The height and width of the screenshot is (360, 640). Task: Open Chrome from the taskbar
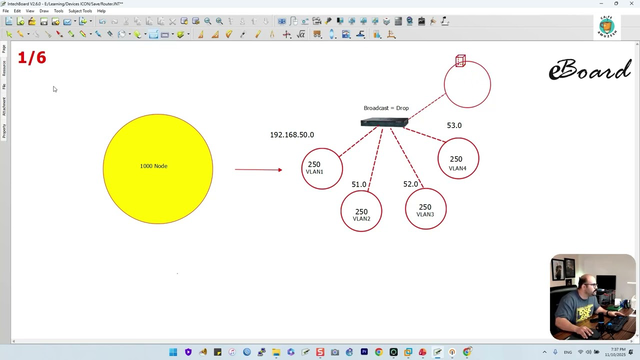pyautogui.click(x=379, y=352)
